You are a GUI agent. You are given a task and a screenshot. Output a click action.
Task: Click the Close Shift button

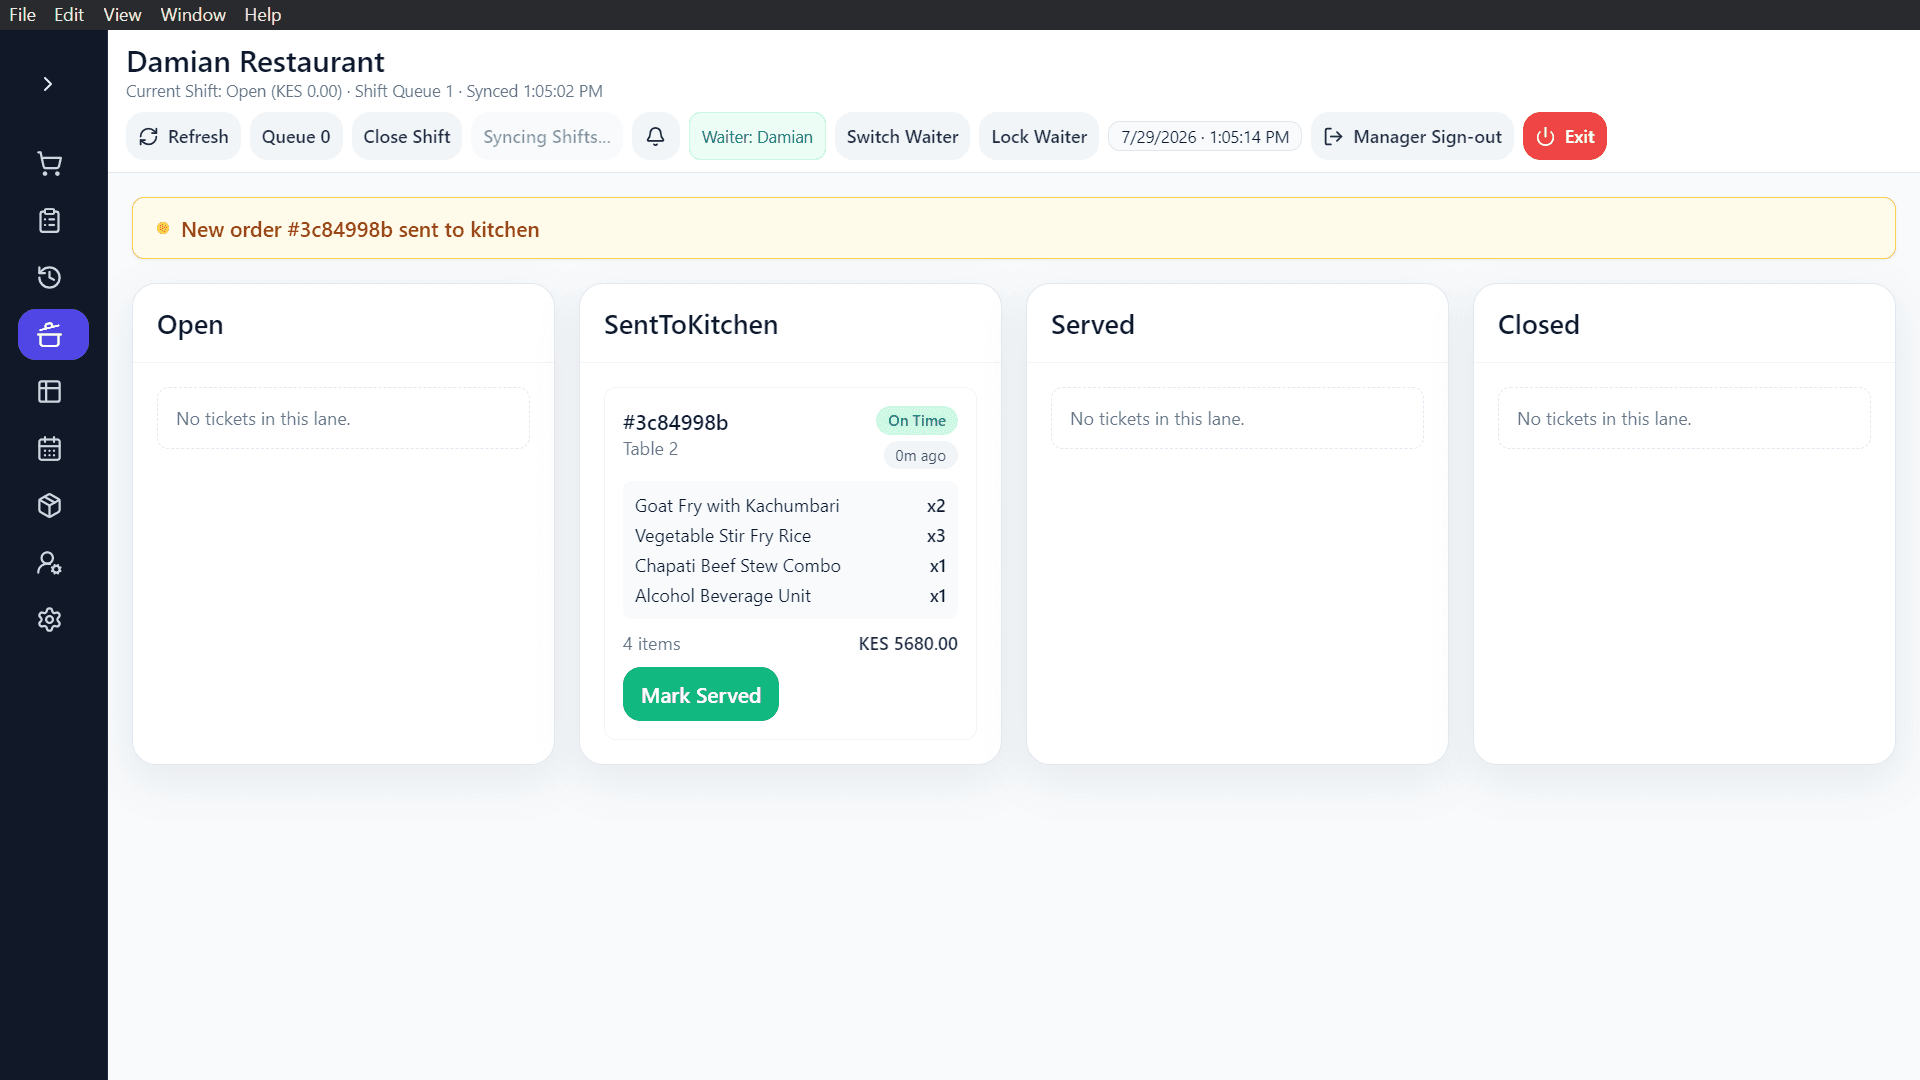point(407,136)
